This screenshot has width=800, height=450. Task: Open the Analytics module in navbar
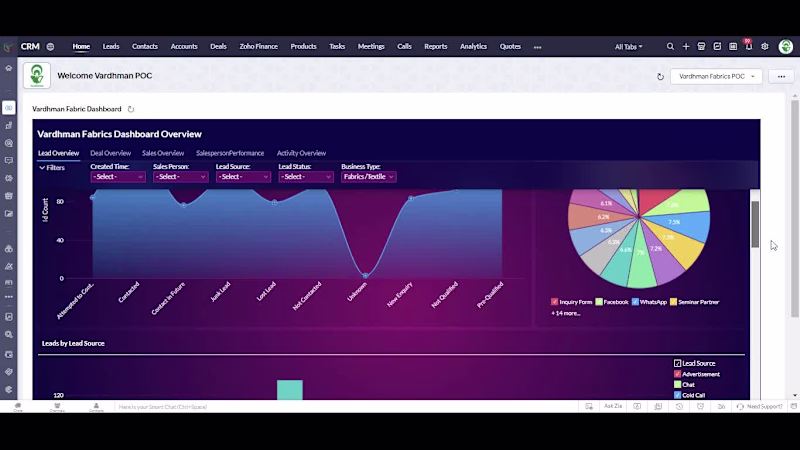click(x=473, y=46)
